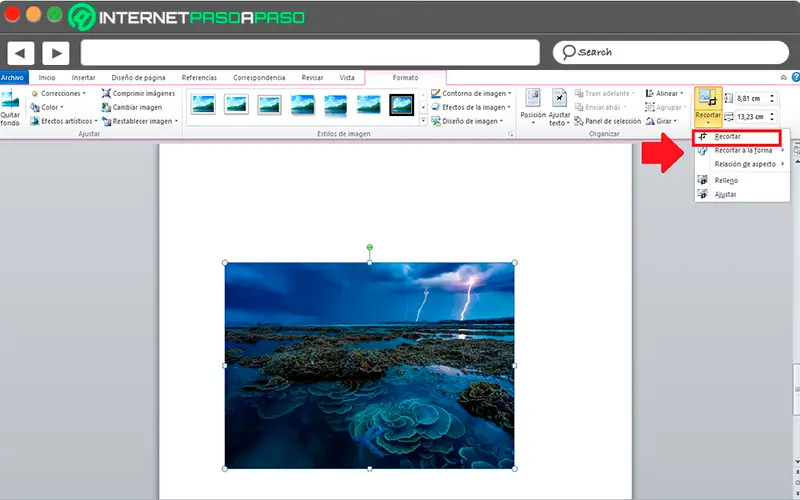Switch to the Insertar tab
The image size is (800, 500).
(x=83, y=78)
